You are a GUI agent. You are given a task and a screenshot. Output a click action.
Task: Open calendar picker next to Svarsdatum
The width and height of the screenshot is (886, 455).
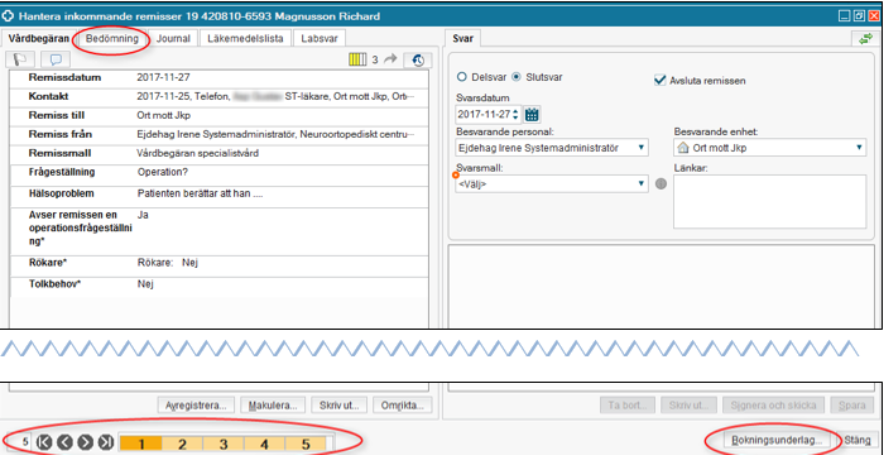coord(532,114)
